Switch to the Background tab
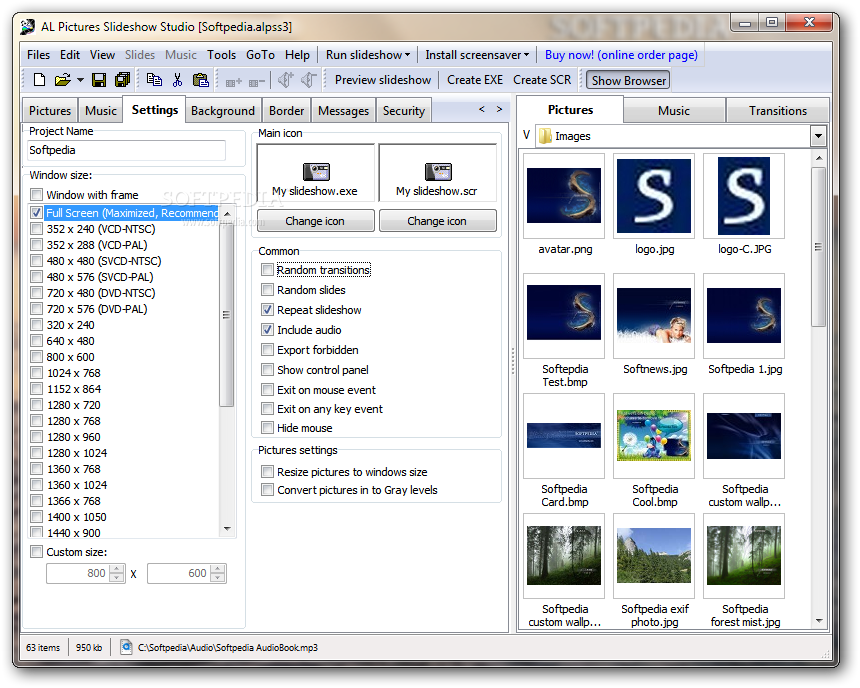Image resolution: width=860 pixels, height=688 pixels. point(223,110)
